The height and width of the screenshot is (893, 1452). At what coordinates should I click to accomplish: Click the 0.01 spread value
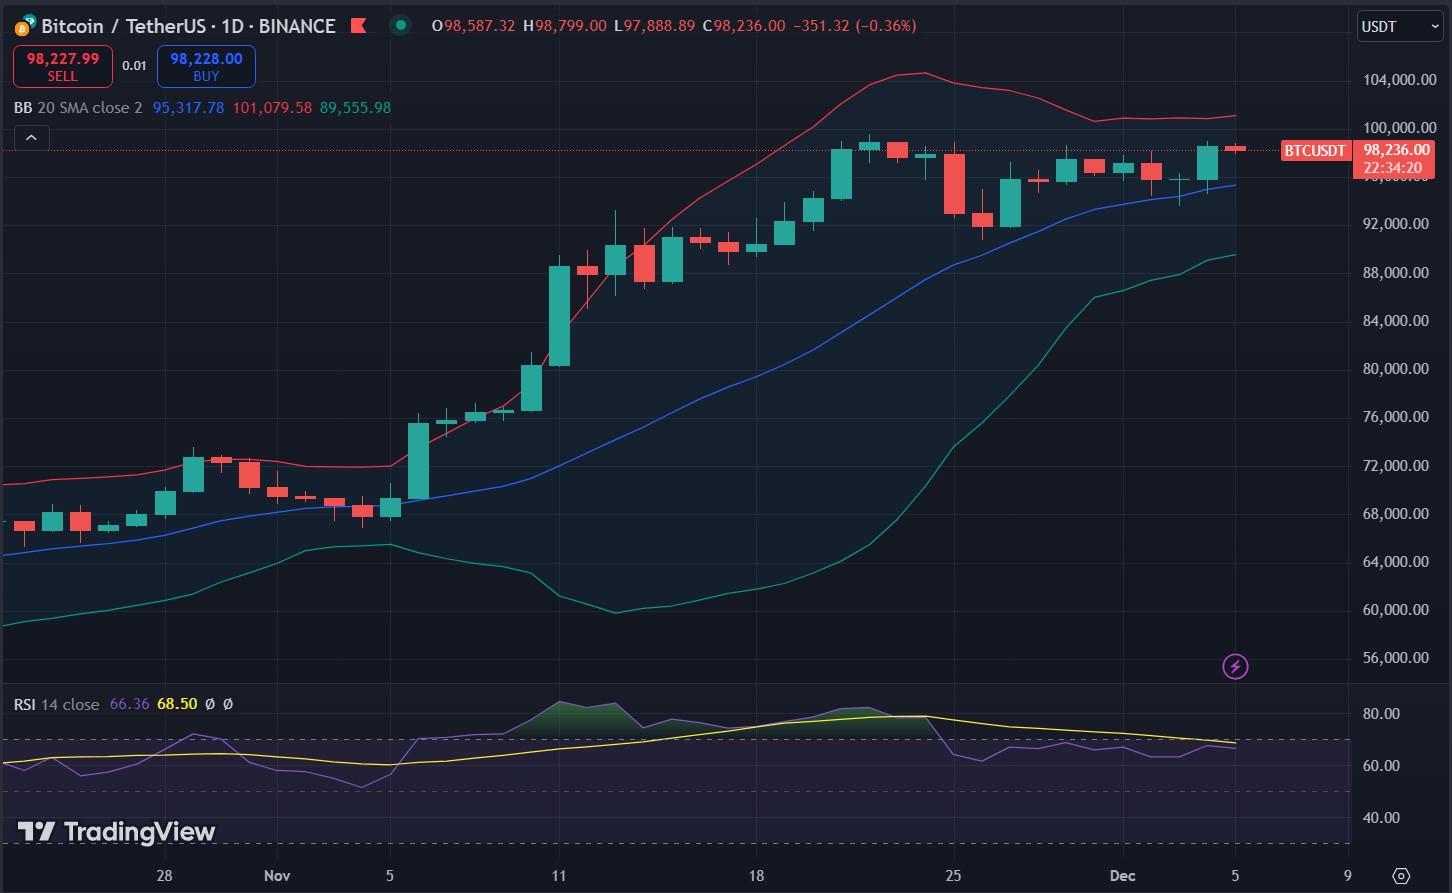(x=134, y=66)
